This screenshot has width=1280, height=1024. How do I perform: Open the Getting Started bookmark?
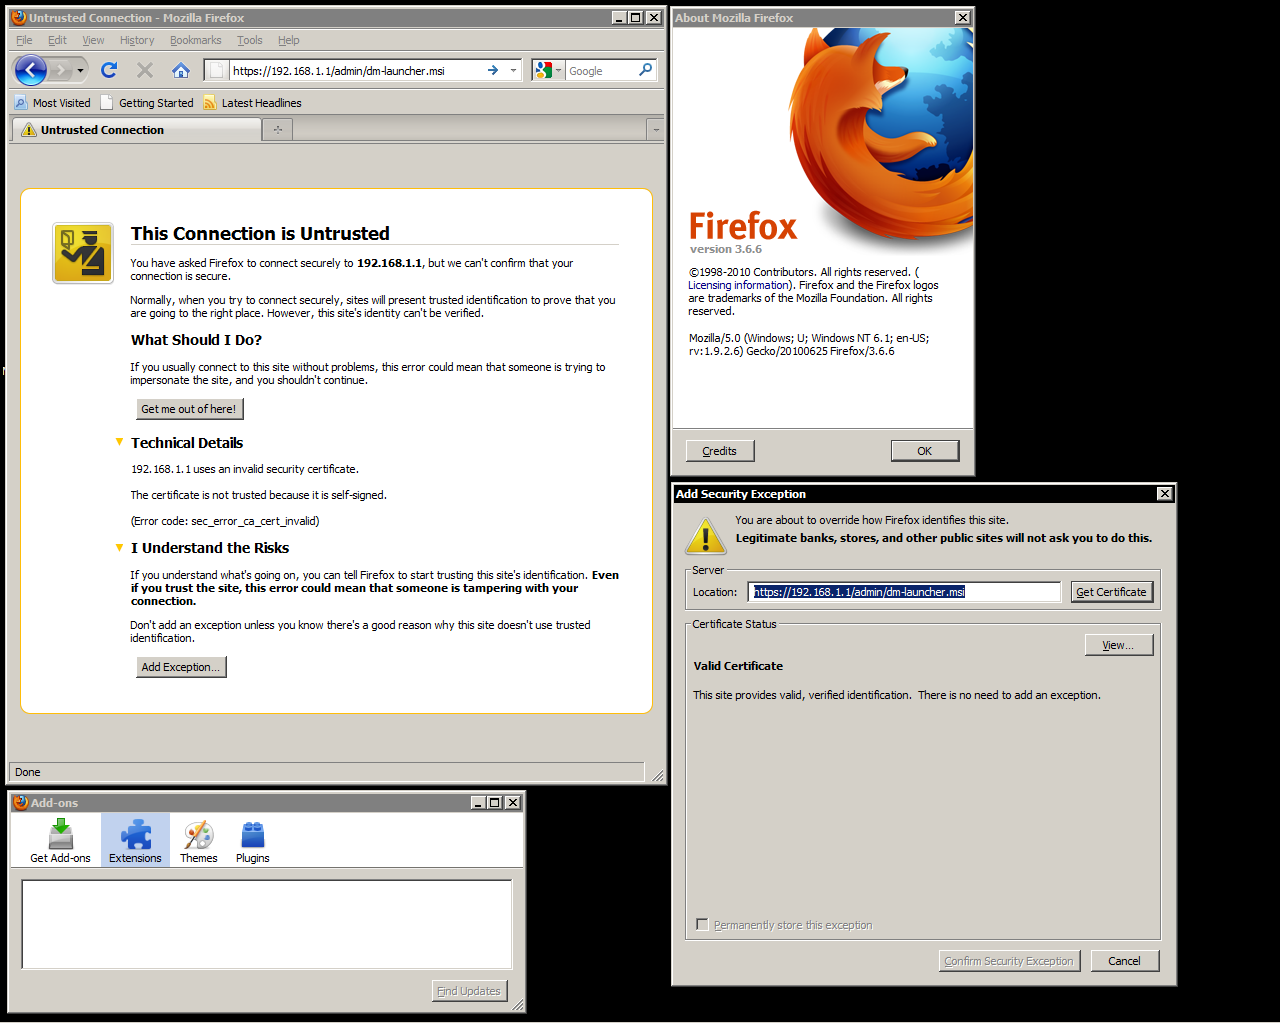point(147,103)
